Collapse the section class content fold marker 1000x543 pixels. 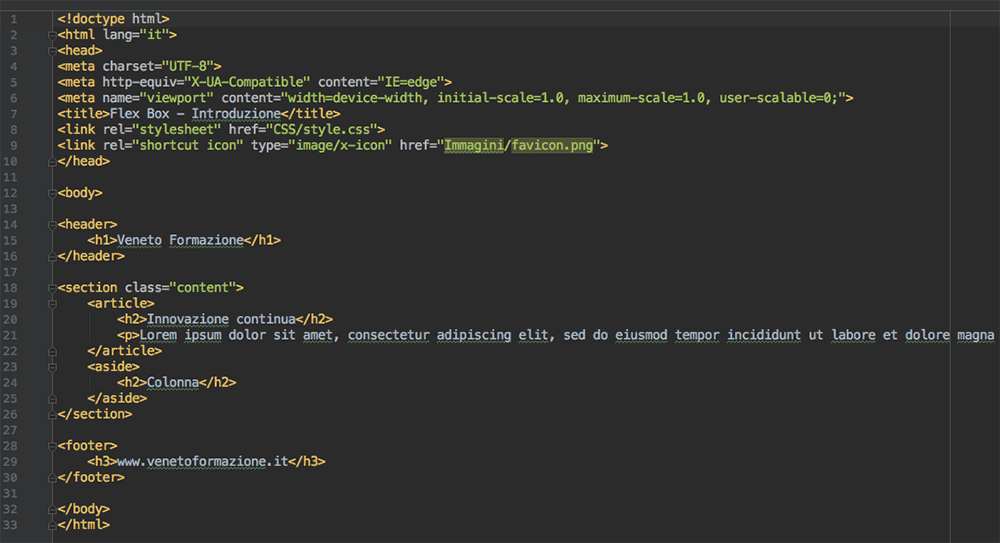click(x=52, y=288)
